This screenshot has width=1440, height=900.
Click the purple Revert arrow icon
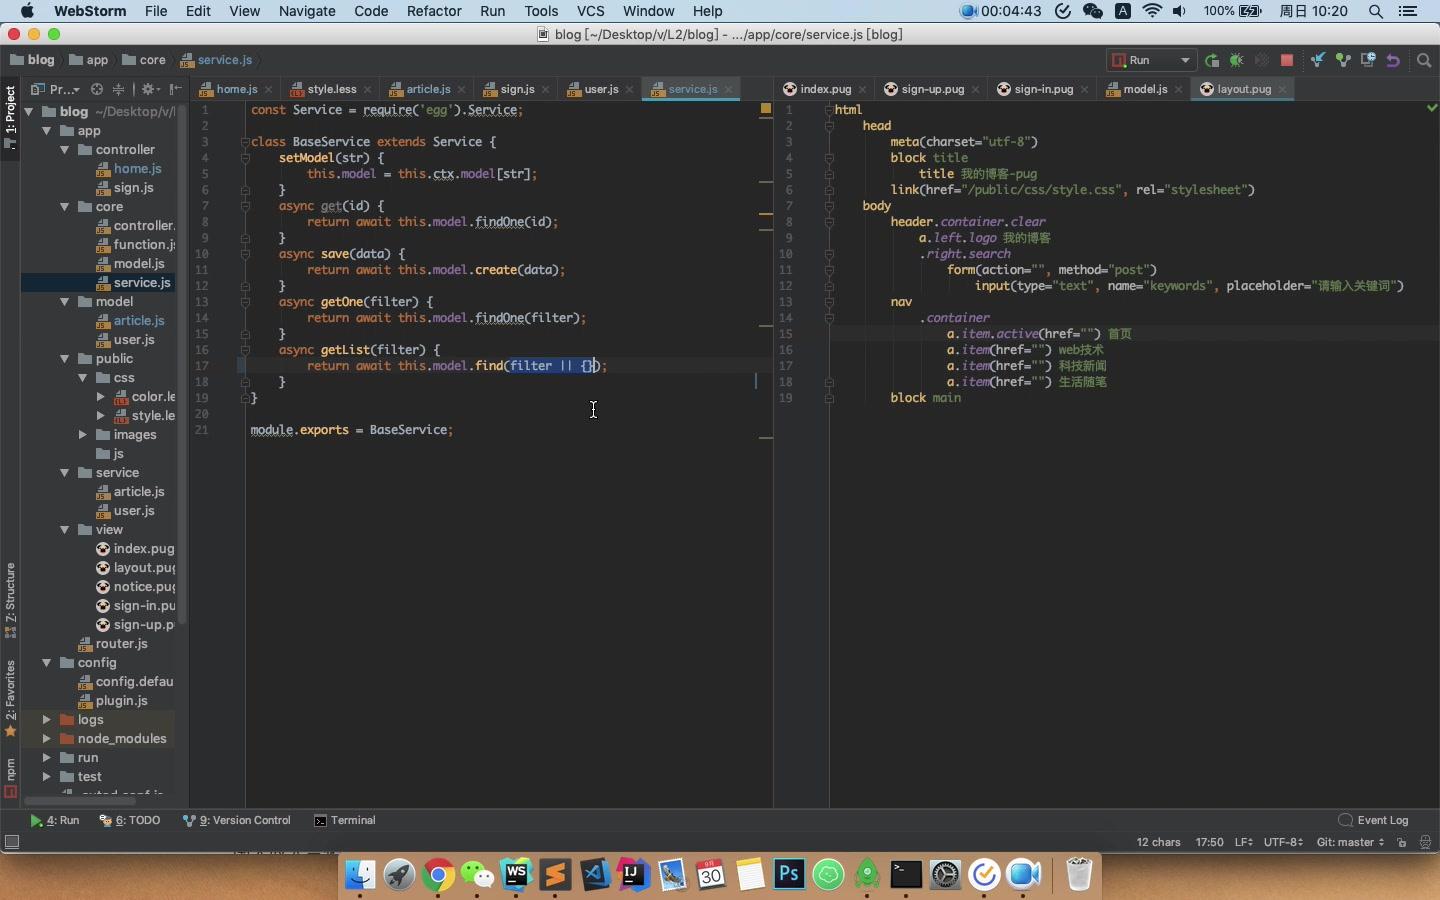pos(1393,61)
